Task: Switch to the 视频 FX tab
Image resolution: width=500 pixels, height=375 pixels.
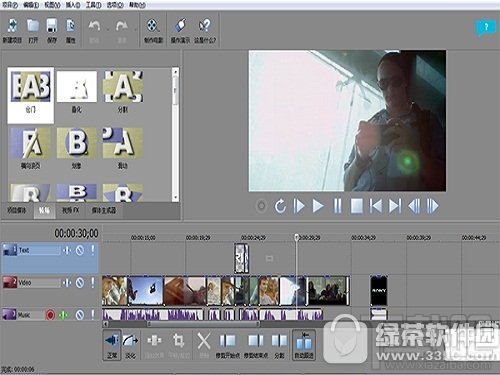Action: (x=71, y=210)
